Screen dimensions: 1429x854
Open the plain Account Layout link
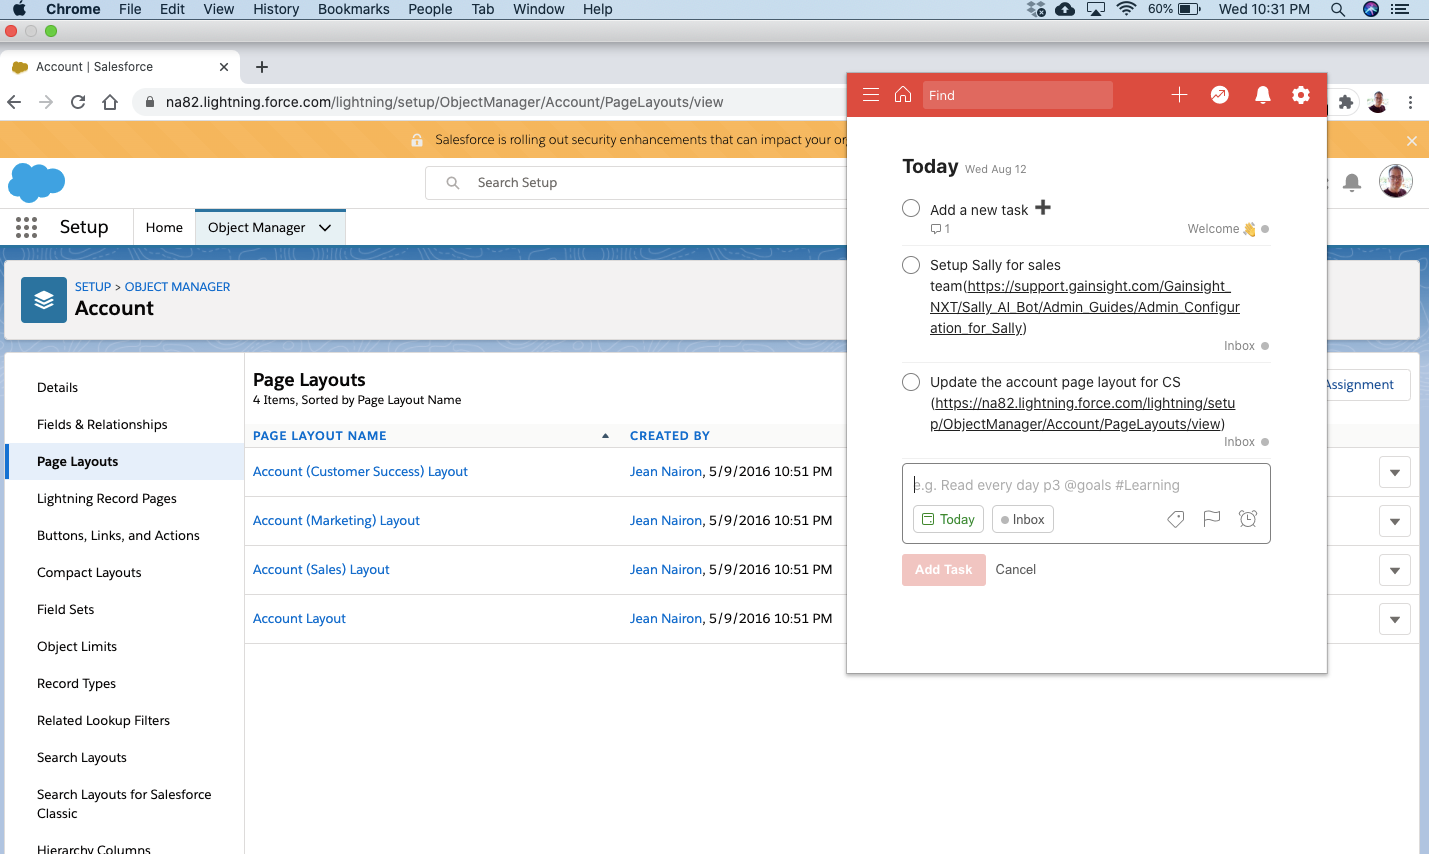click(x=299, y=619)
